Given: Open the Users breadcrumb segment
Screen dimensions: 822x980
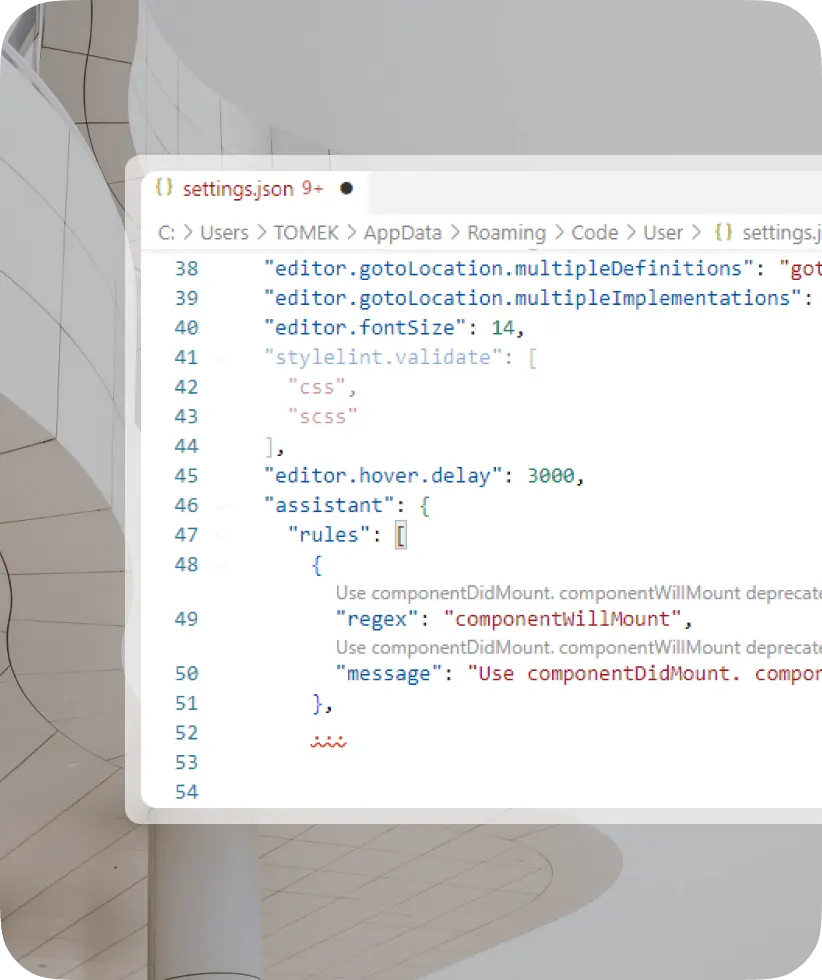Looking at the screenshot, I should point(224,232).
